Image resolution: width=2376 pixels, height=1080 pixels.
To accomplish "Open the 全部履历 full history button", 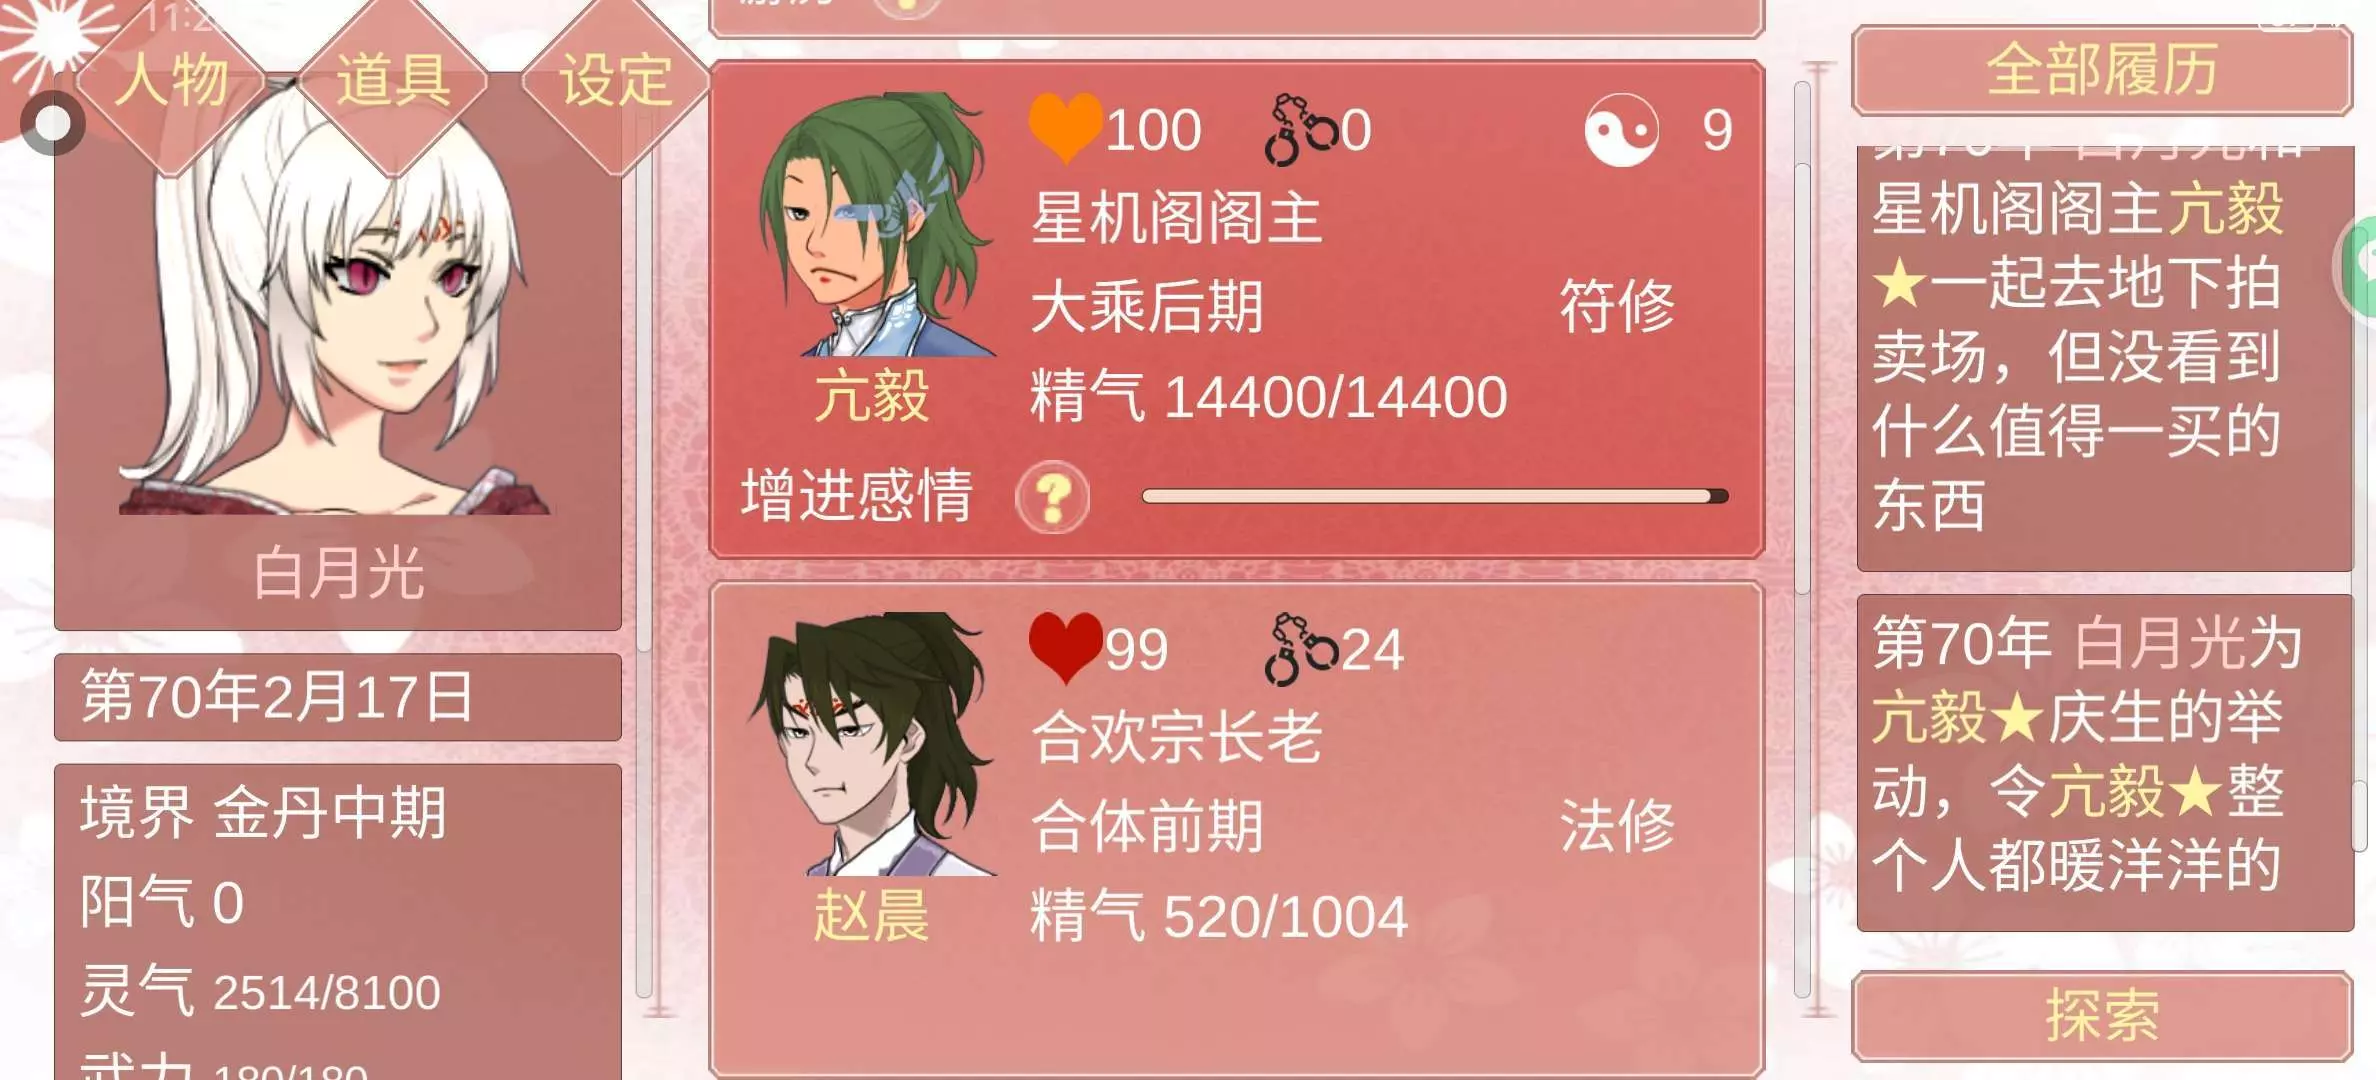I will point(2102,71).
